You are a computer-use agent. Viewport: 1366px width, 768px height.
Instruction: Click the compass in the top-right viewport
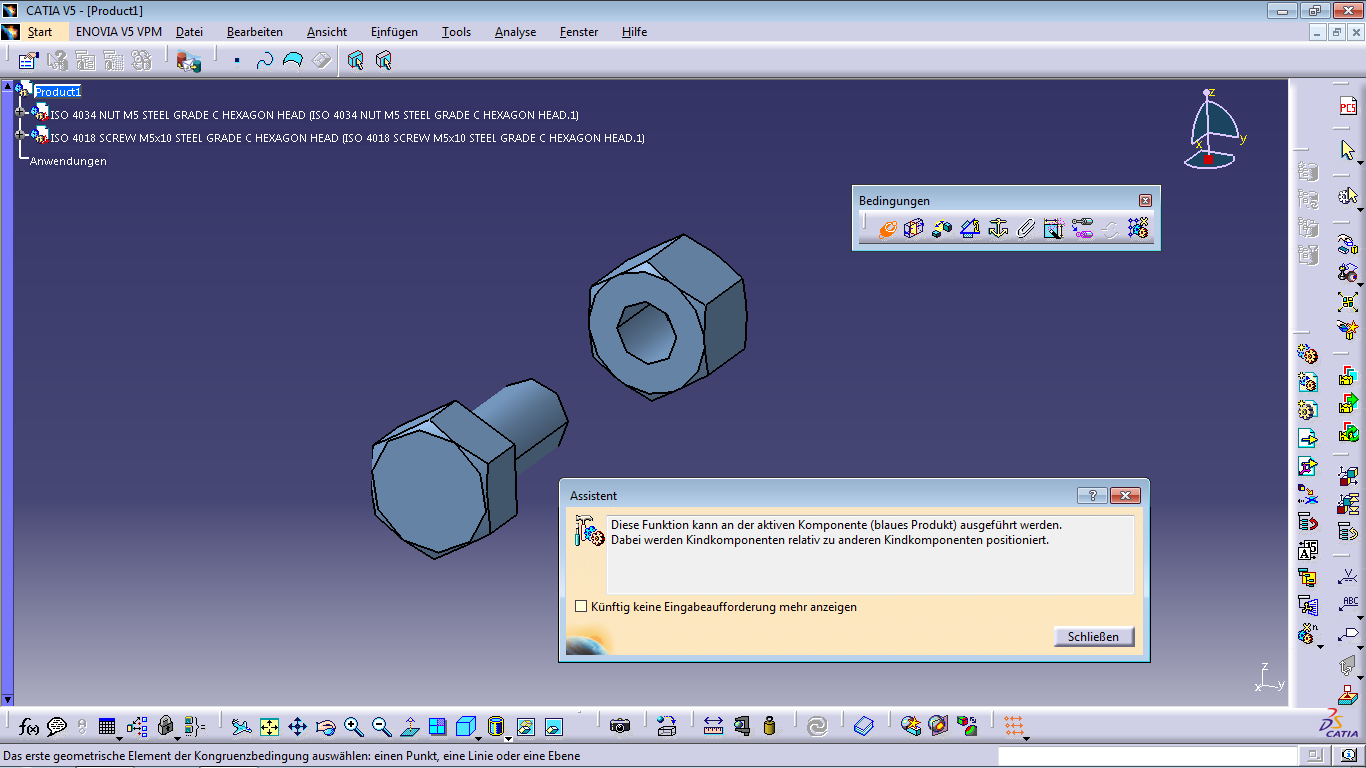(1214, 128)
